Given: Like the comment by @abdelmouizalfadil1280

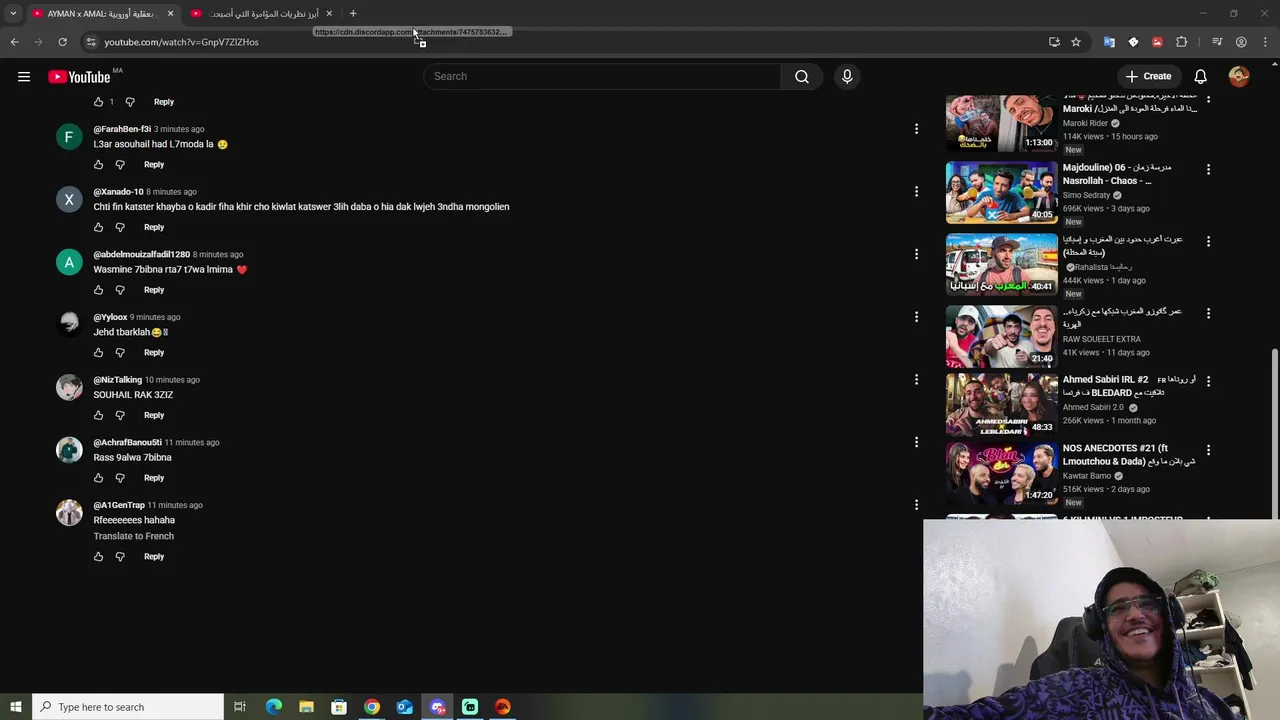Looking at the screenshot, I should pos(98,290).
